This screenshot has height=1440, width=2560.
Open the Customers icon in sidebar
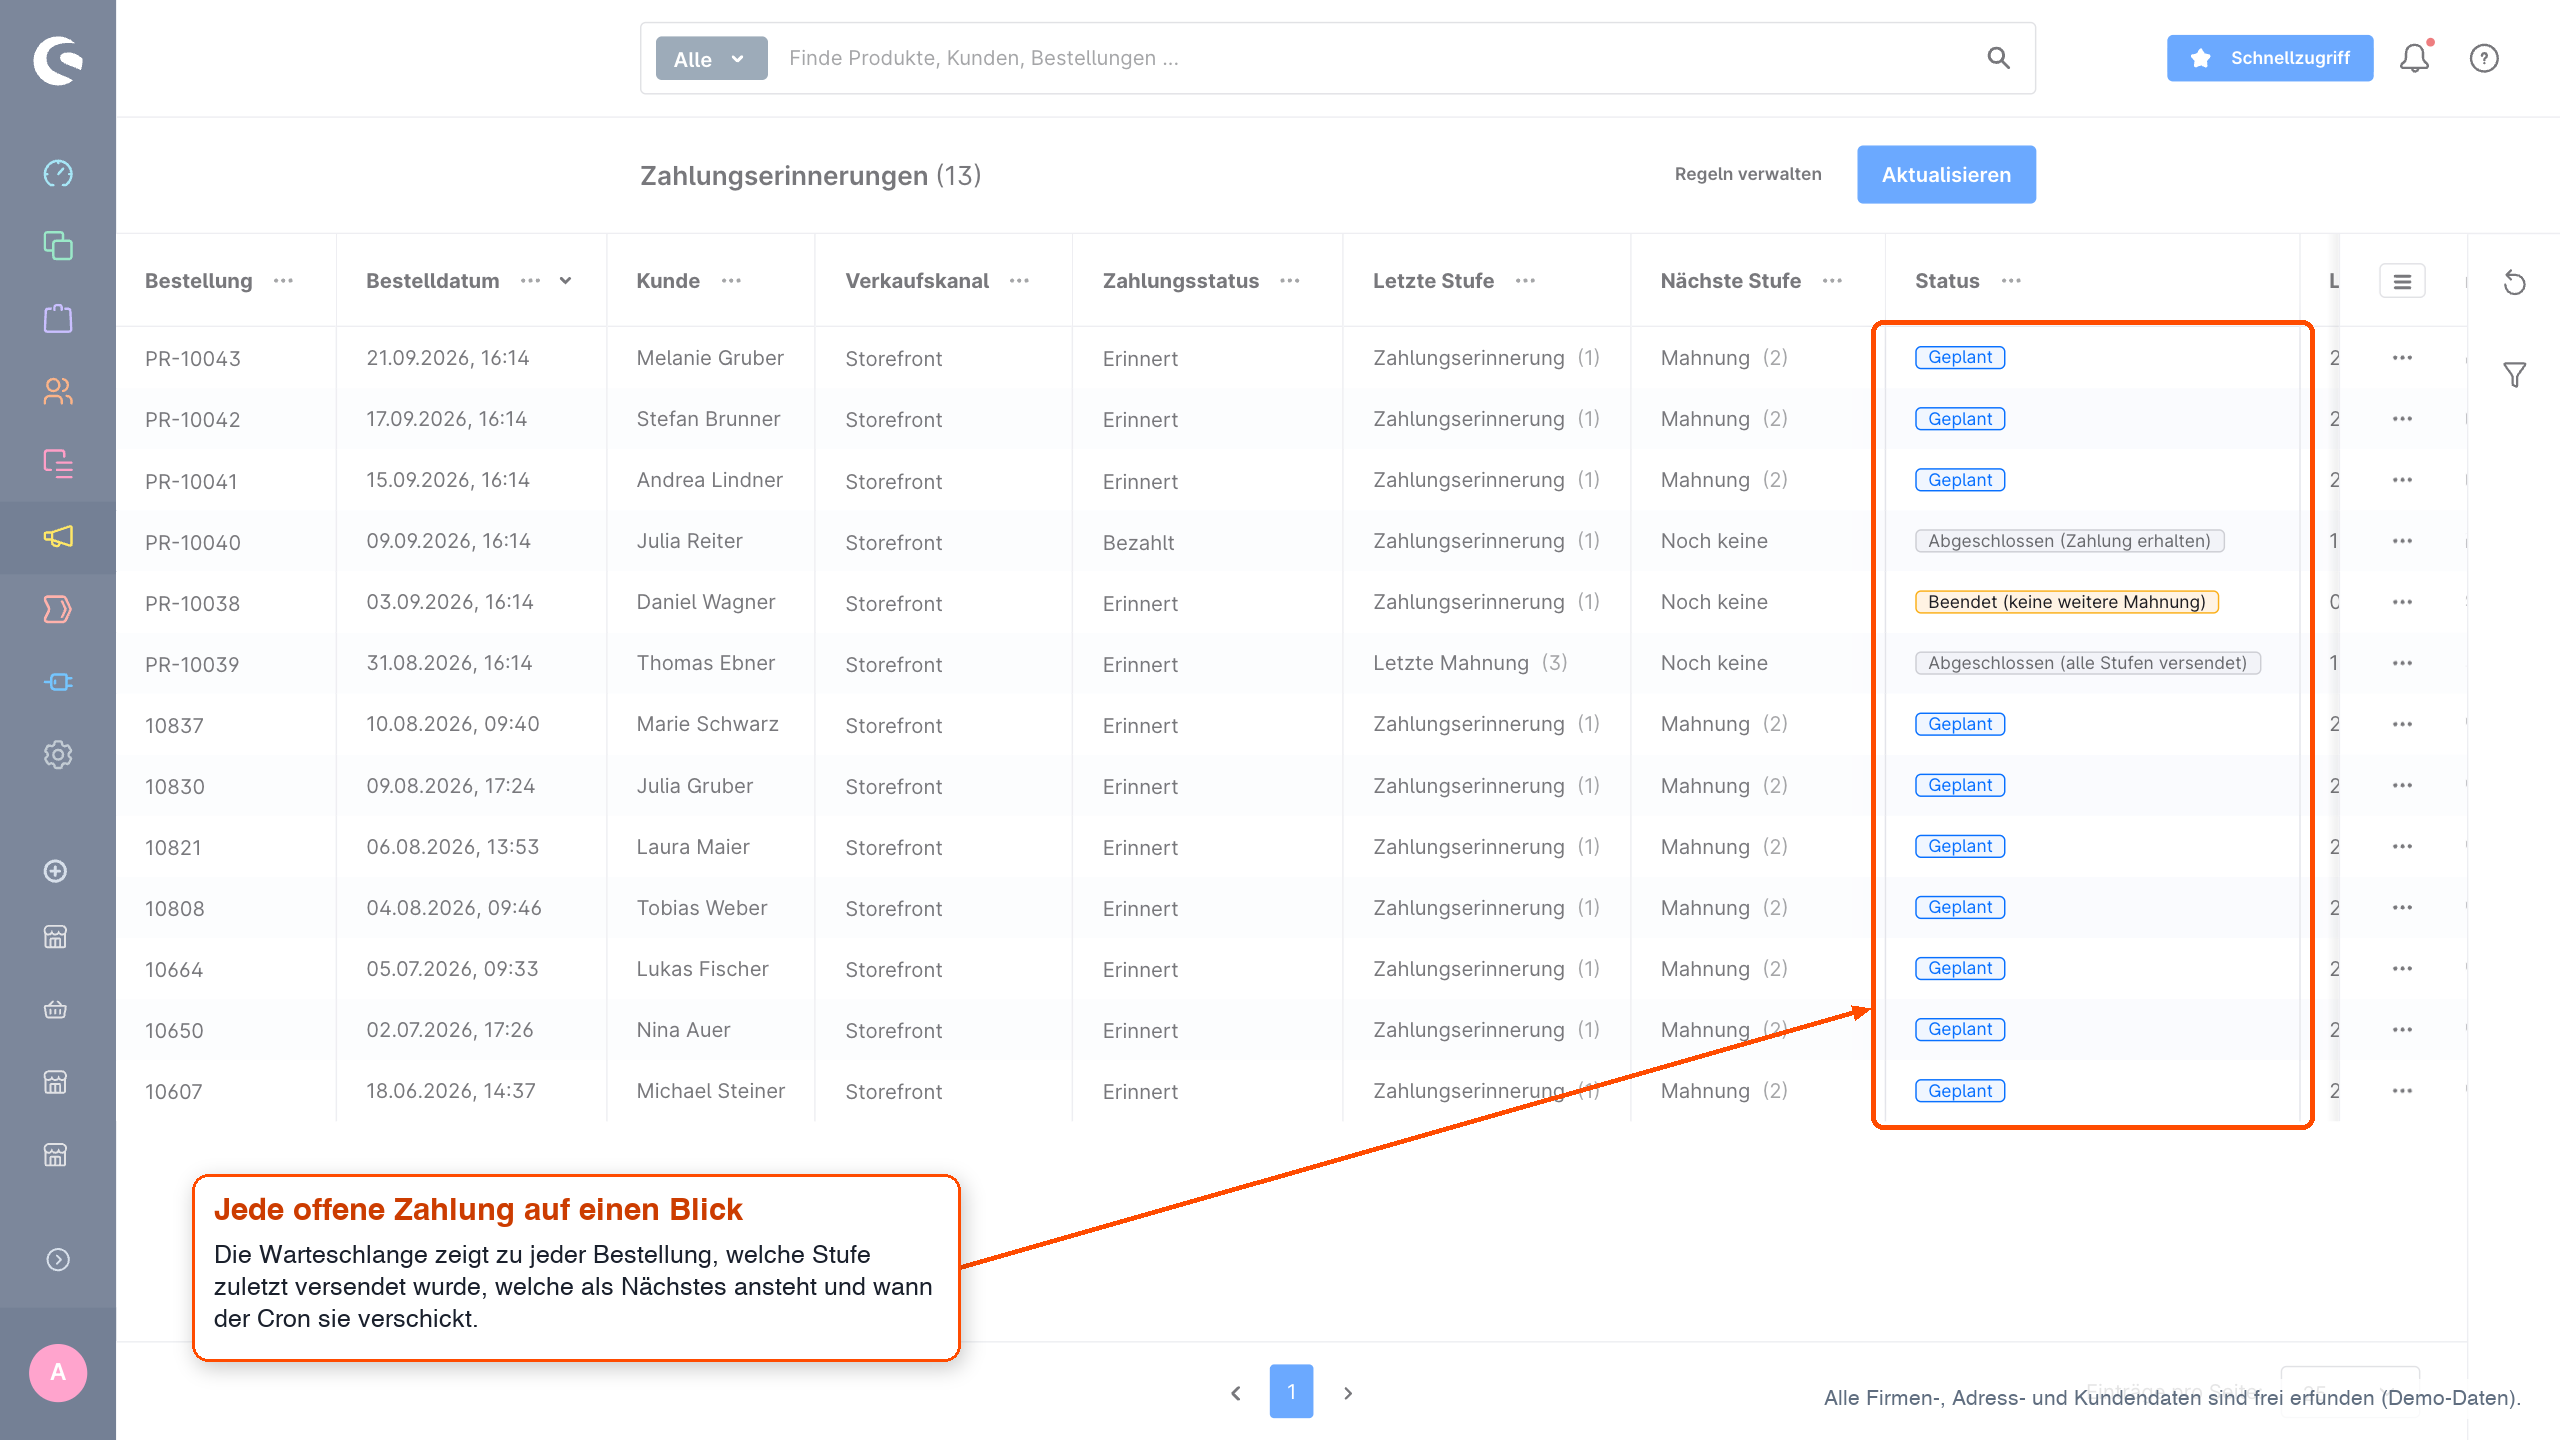coord(58,391)
